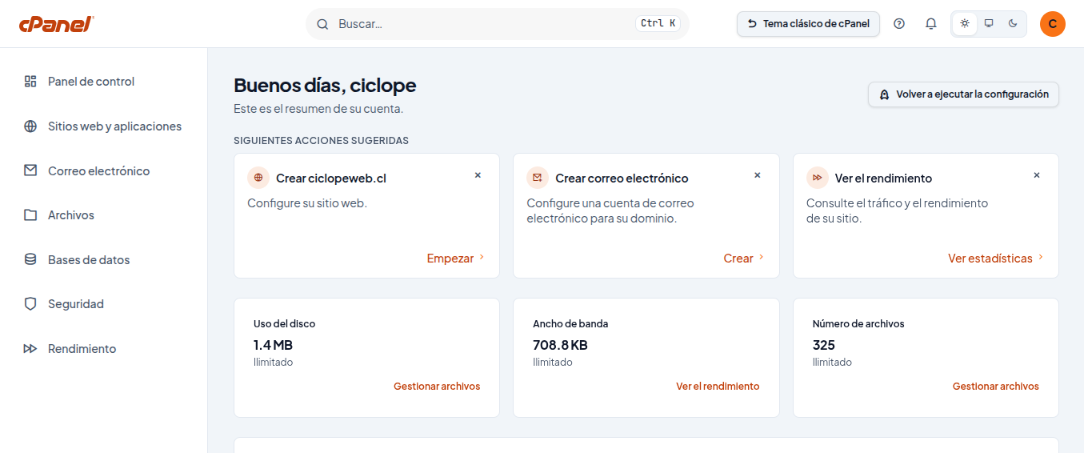This screenshot has width=1084, height=453.
Task: Click Volver a ejecutar la configuración
Action: (964, 94)
